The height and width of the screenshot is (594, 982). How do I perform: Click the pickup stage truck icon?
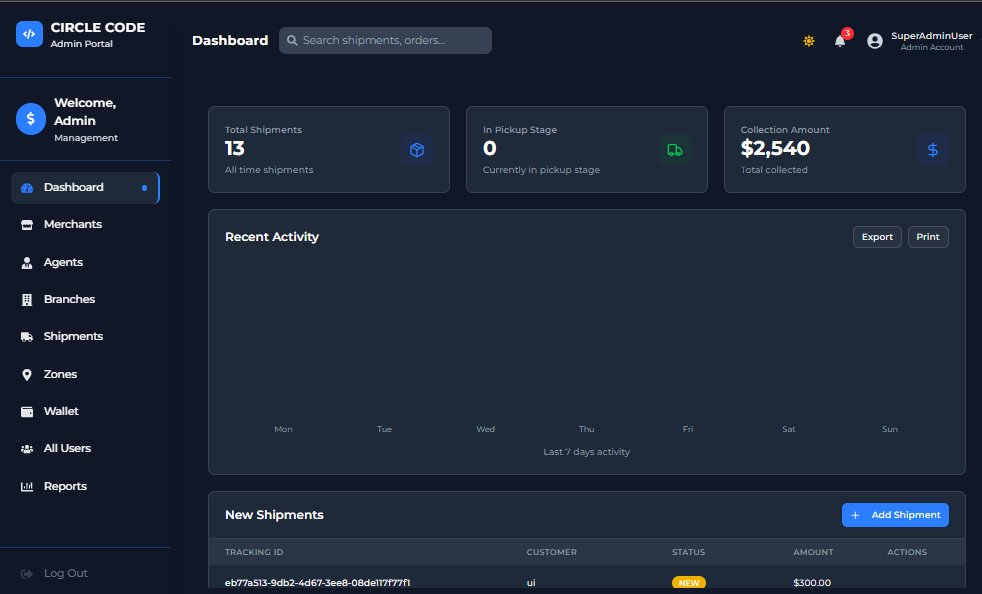675,150
